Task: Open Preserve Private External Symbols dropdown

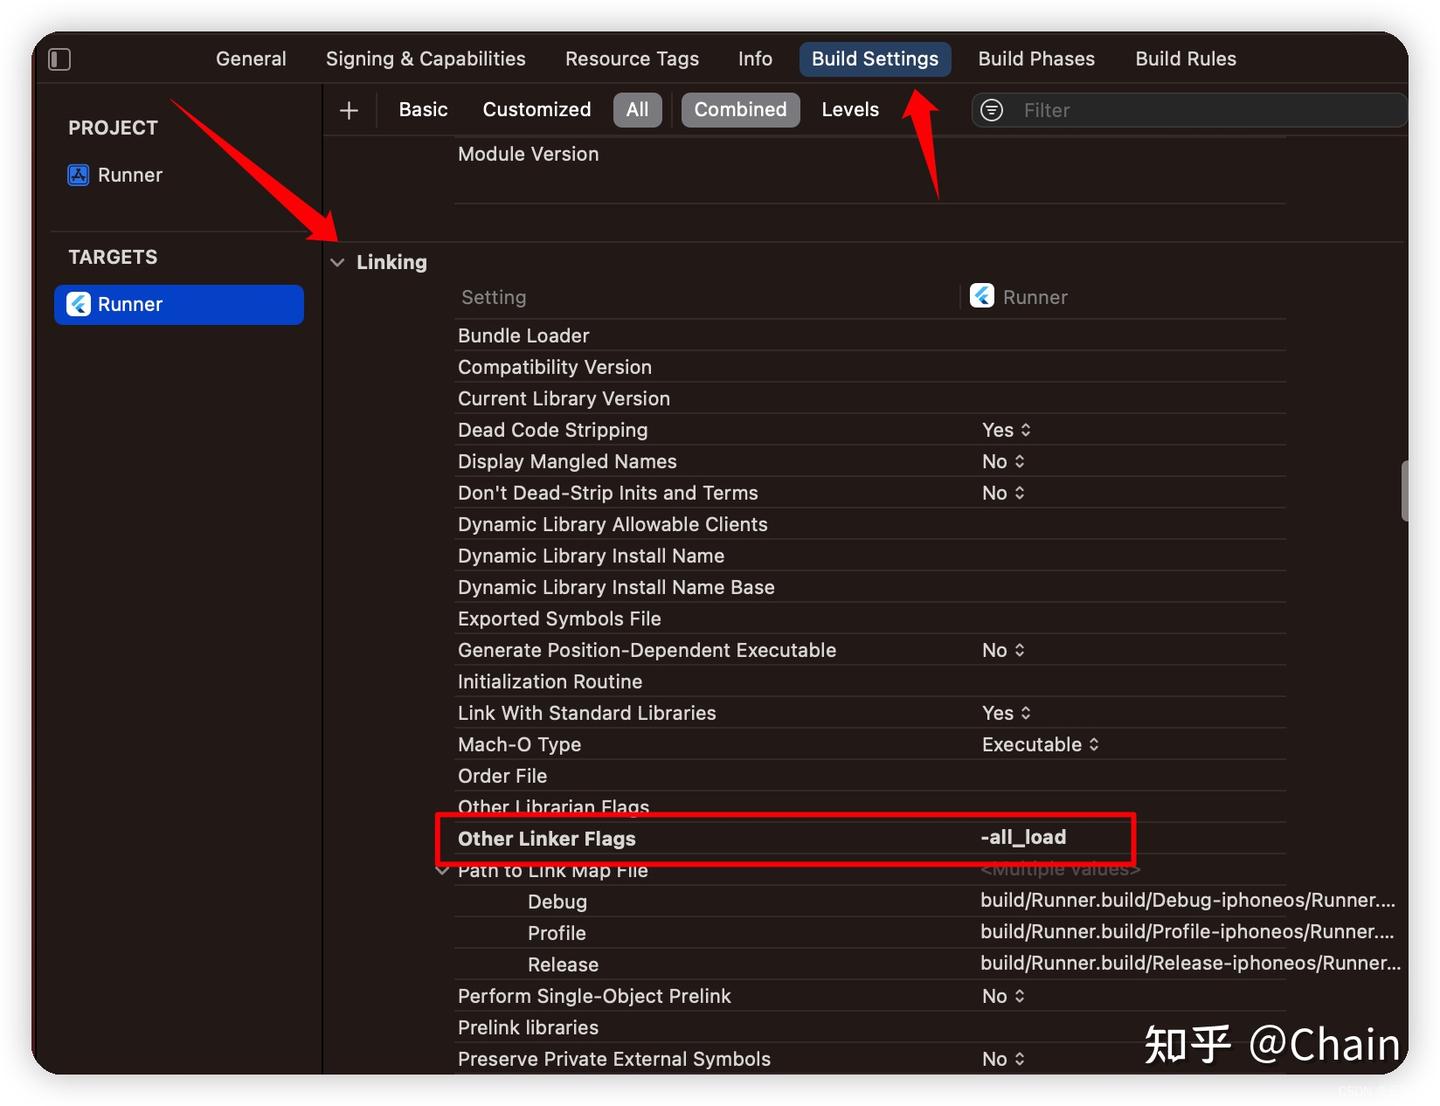Action: pos(1003,1059)
